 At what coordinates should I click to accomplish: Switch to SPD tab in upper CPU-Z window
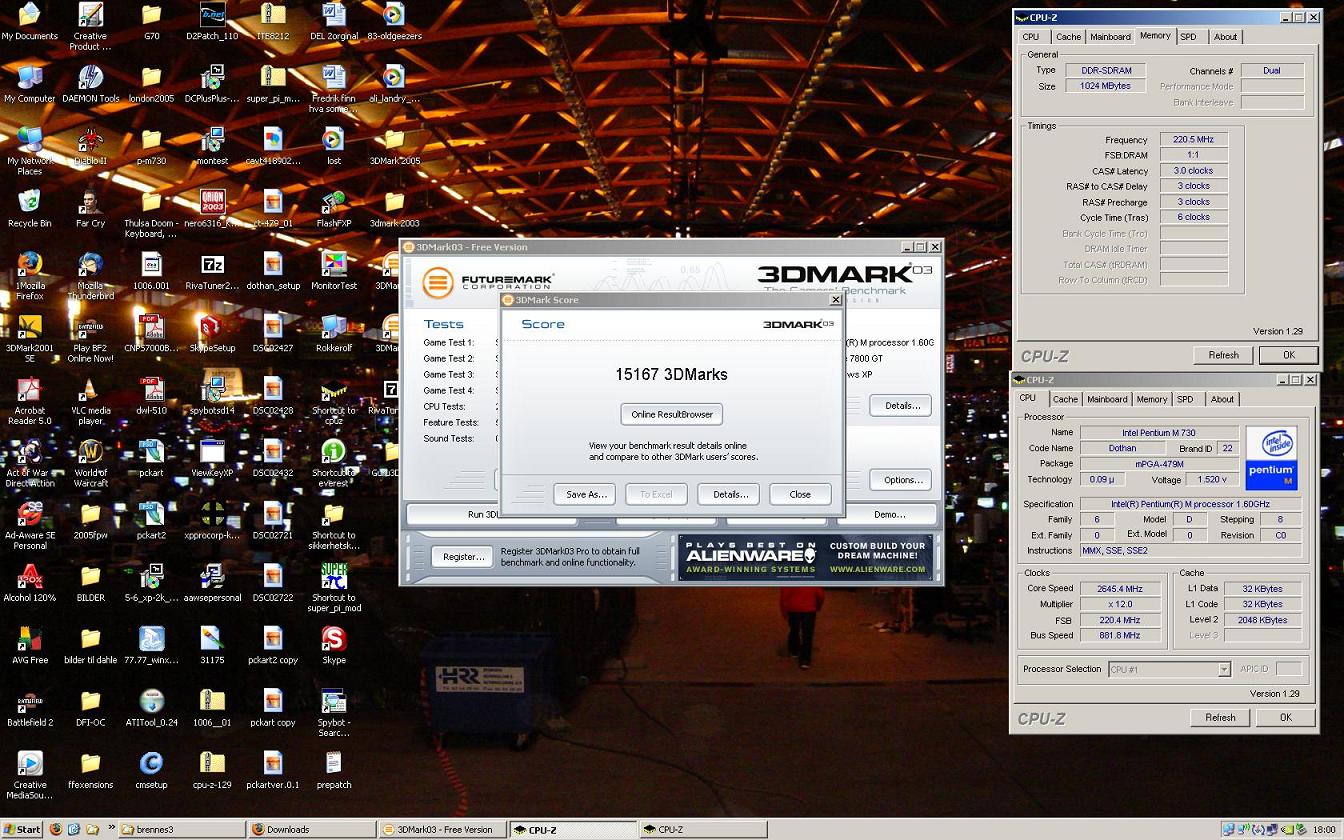(x=1187, y=37)
